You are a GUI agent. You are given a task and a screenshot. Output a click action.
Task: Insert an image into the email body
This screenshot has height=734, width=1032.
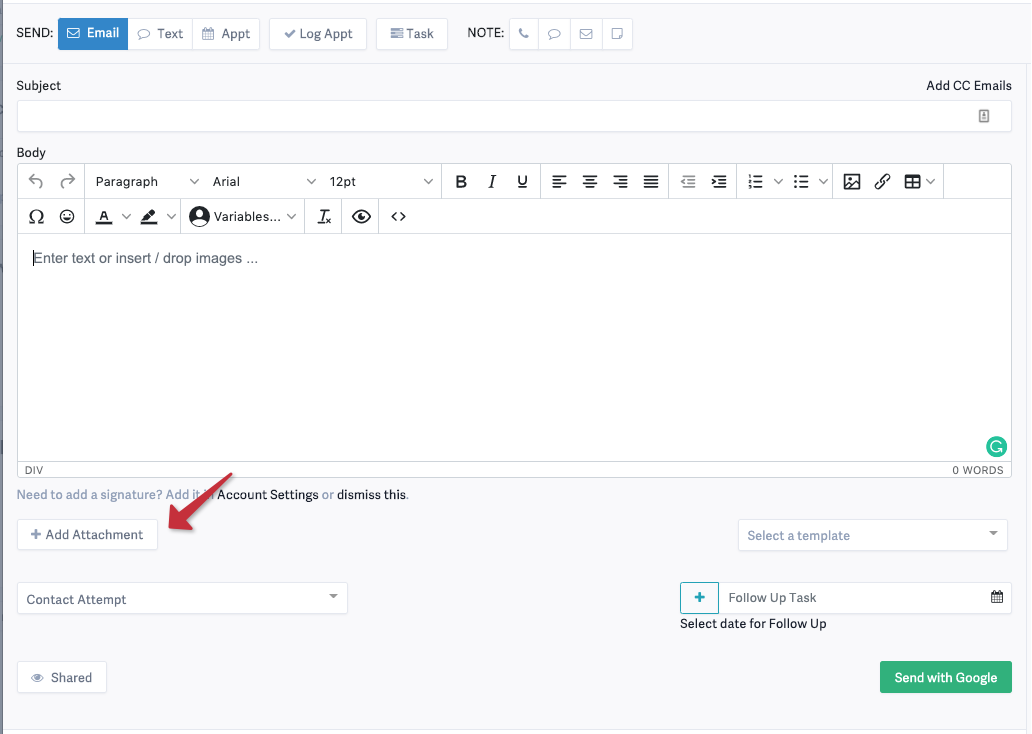point(852,181)
